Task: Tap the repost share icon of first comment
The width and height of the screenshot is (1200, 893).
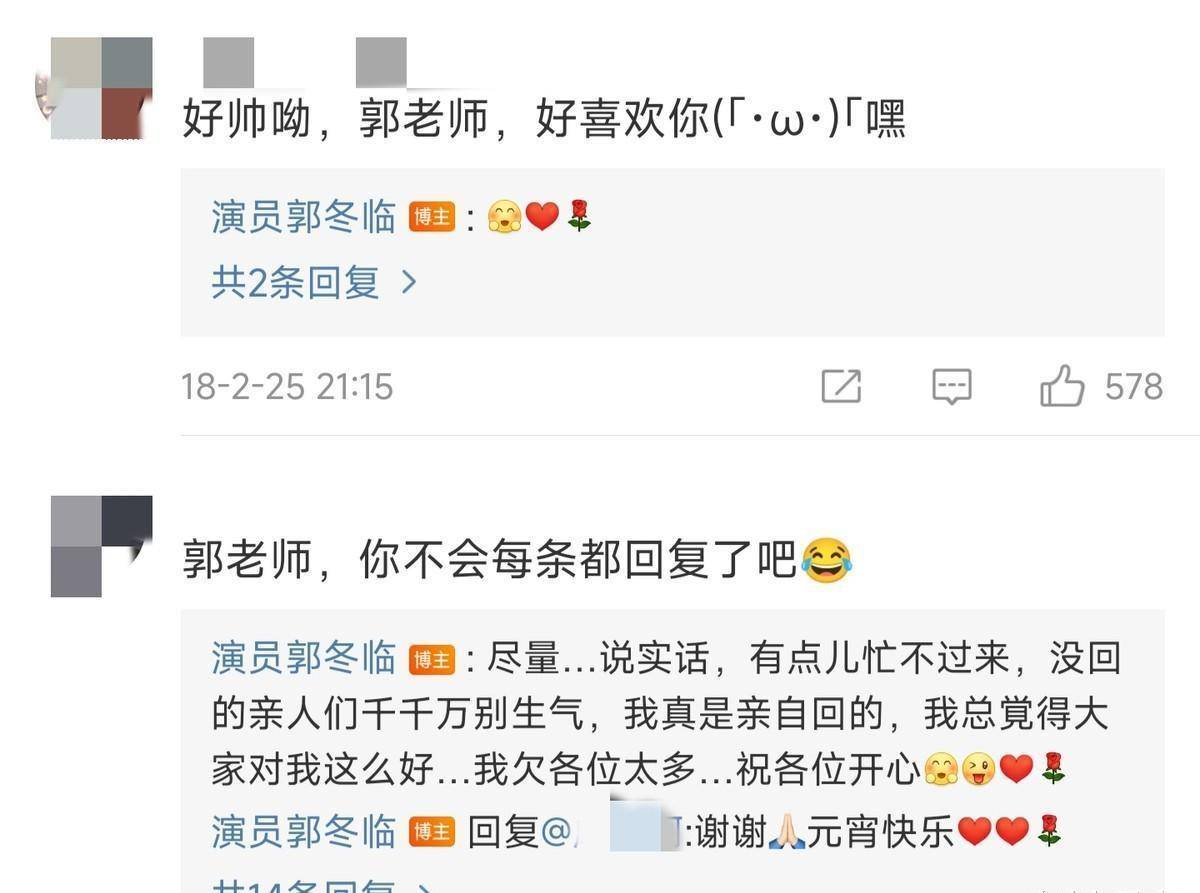Action: coord(841,386)
